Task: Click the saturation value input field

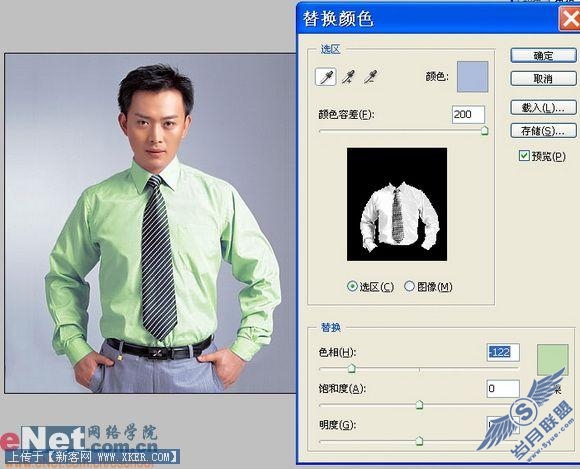Action: point(503,389)
